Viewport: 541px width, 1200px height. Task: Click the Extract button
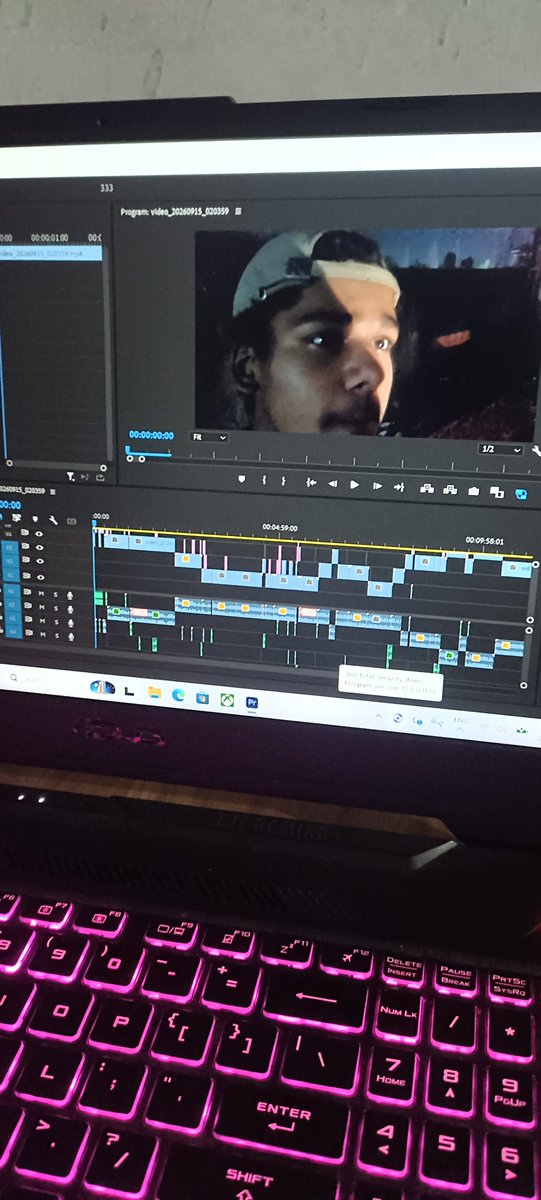click(450, 490)
